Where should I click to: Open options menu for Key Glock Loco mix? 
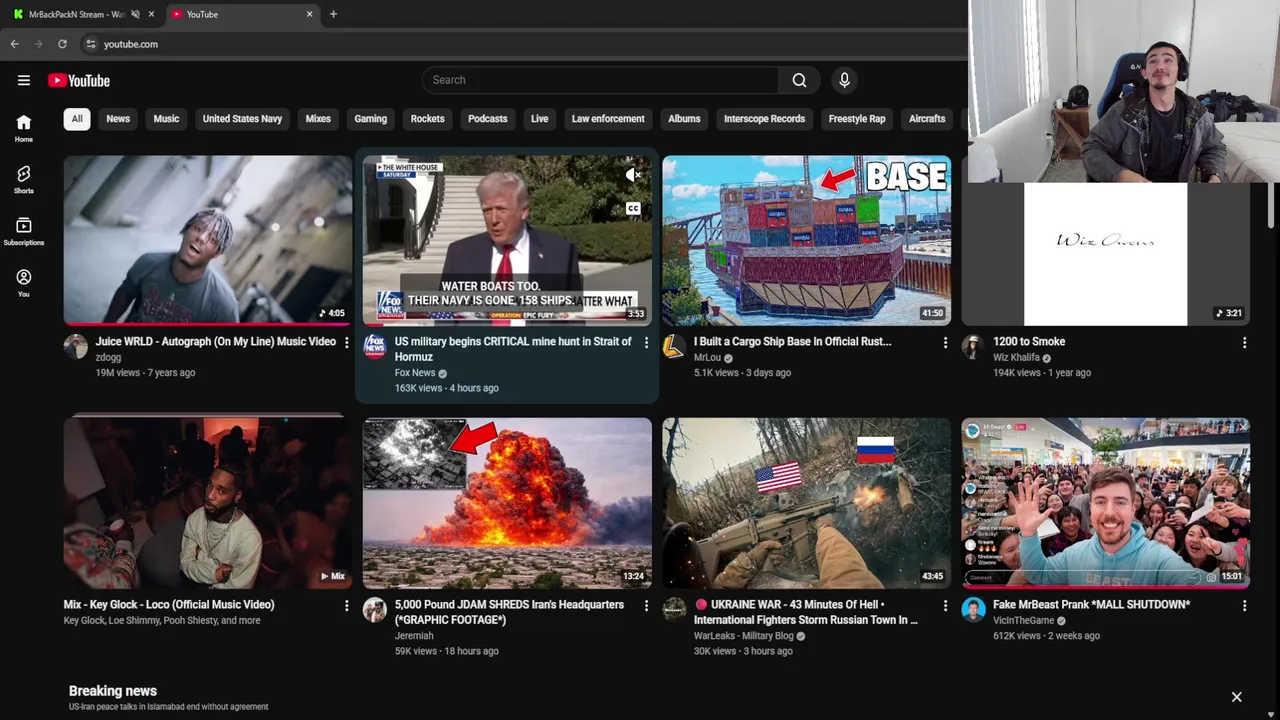pyautogui.click(x=347, y=605)
